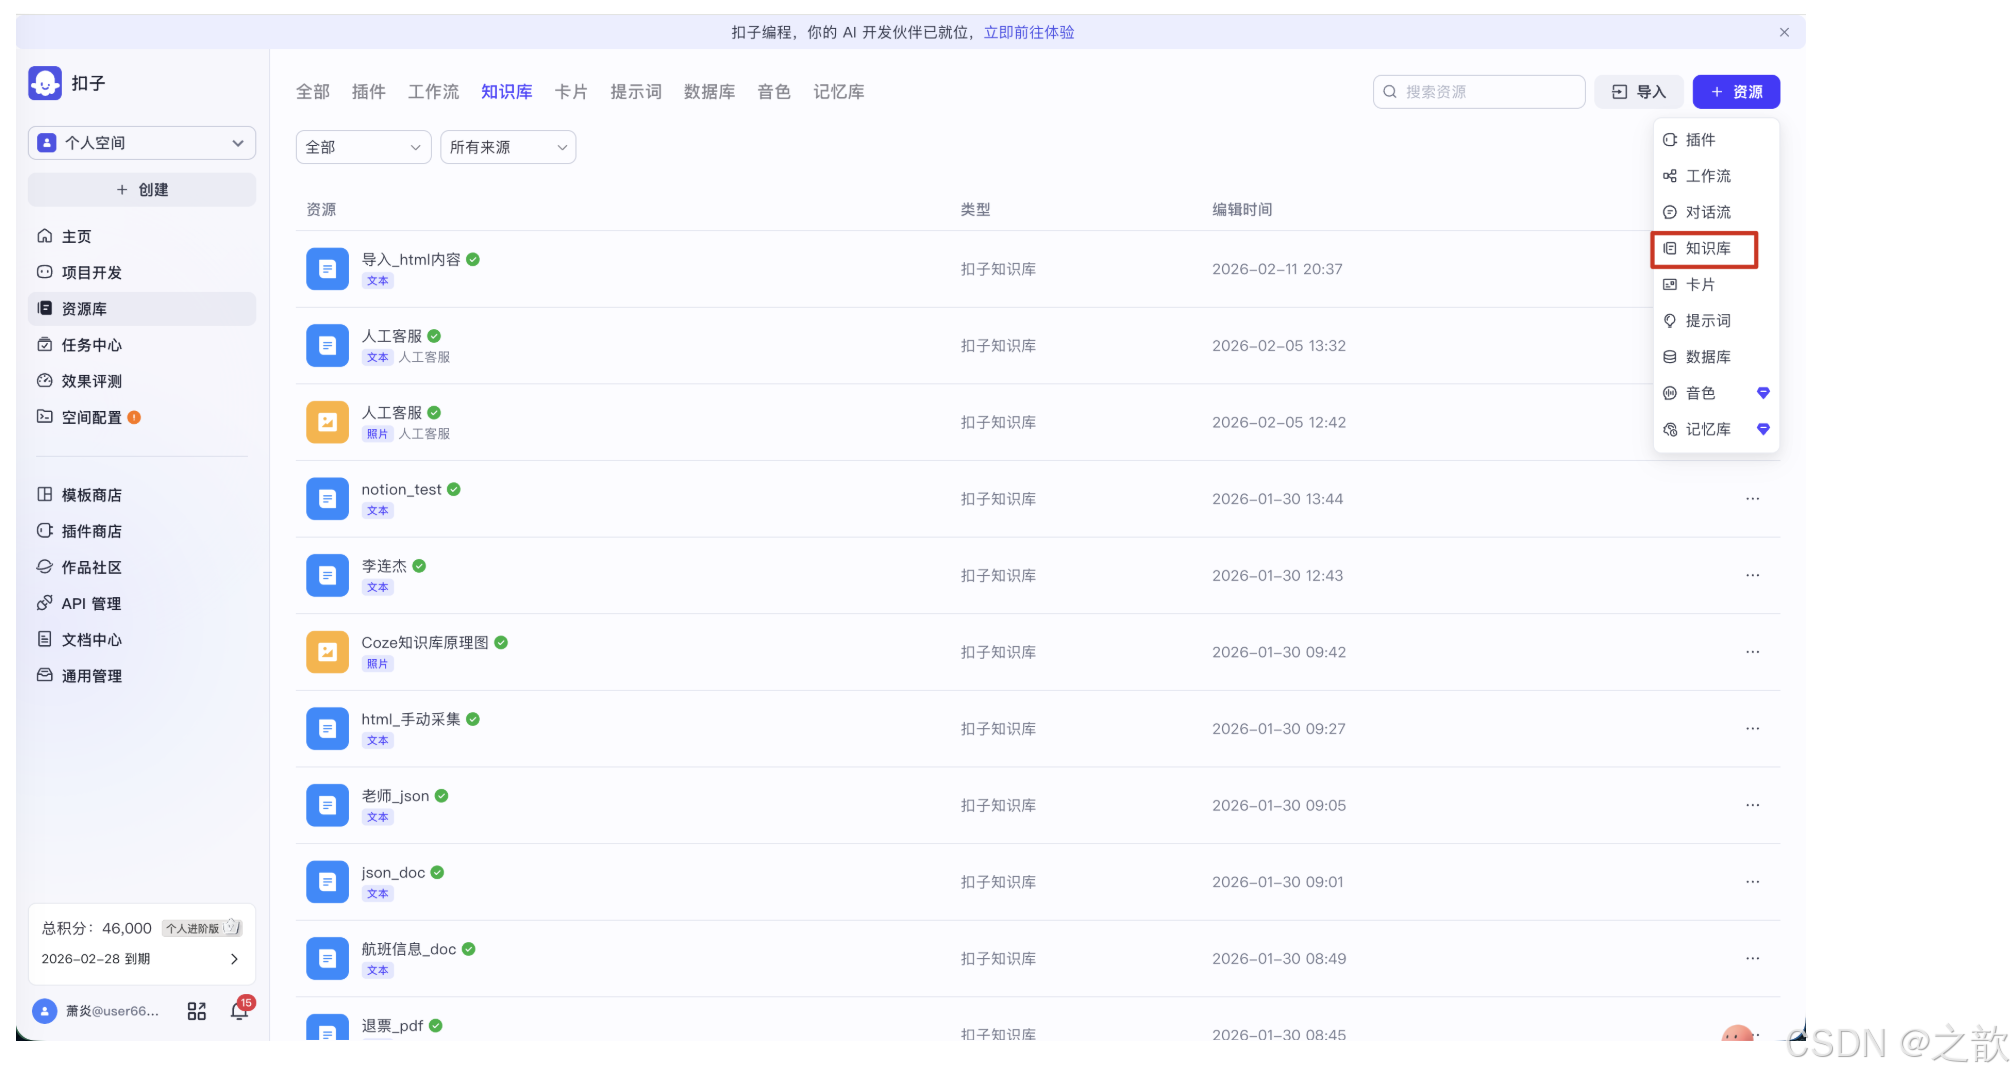Open more options for 老师_json row

[1752, 805]
